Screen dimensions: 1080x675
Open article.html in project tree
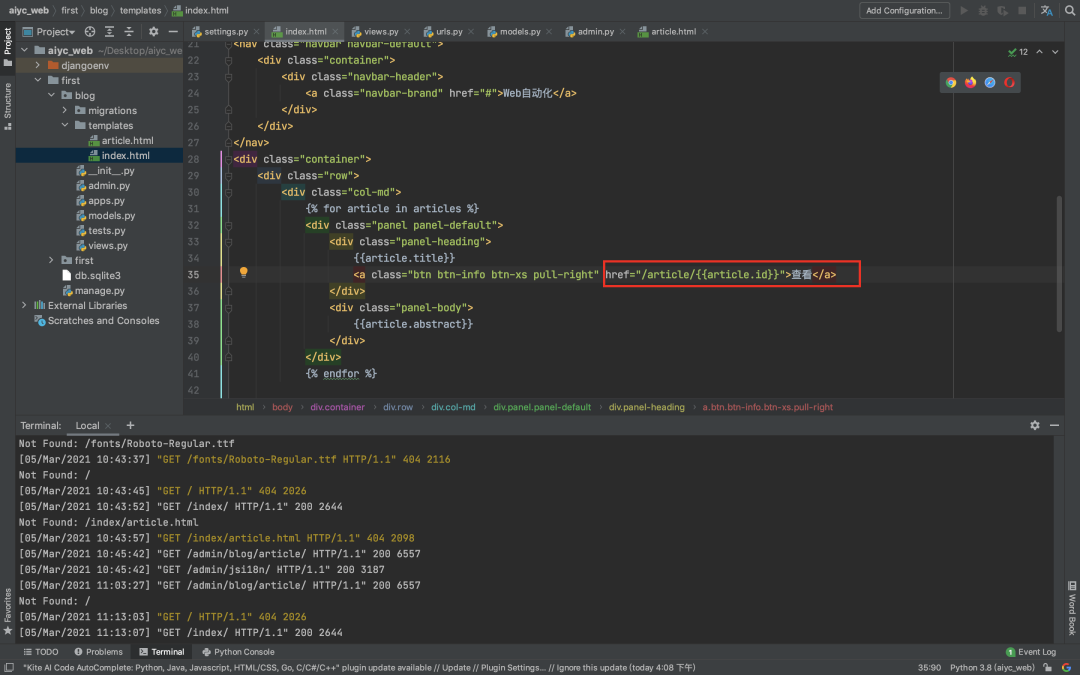click(127, 141)
